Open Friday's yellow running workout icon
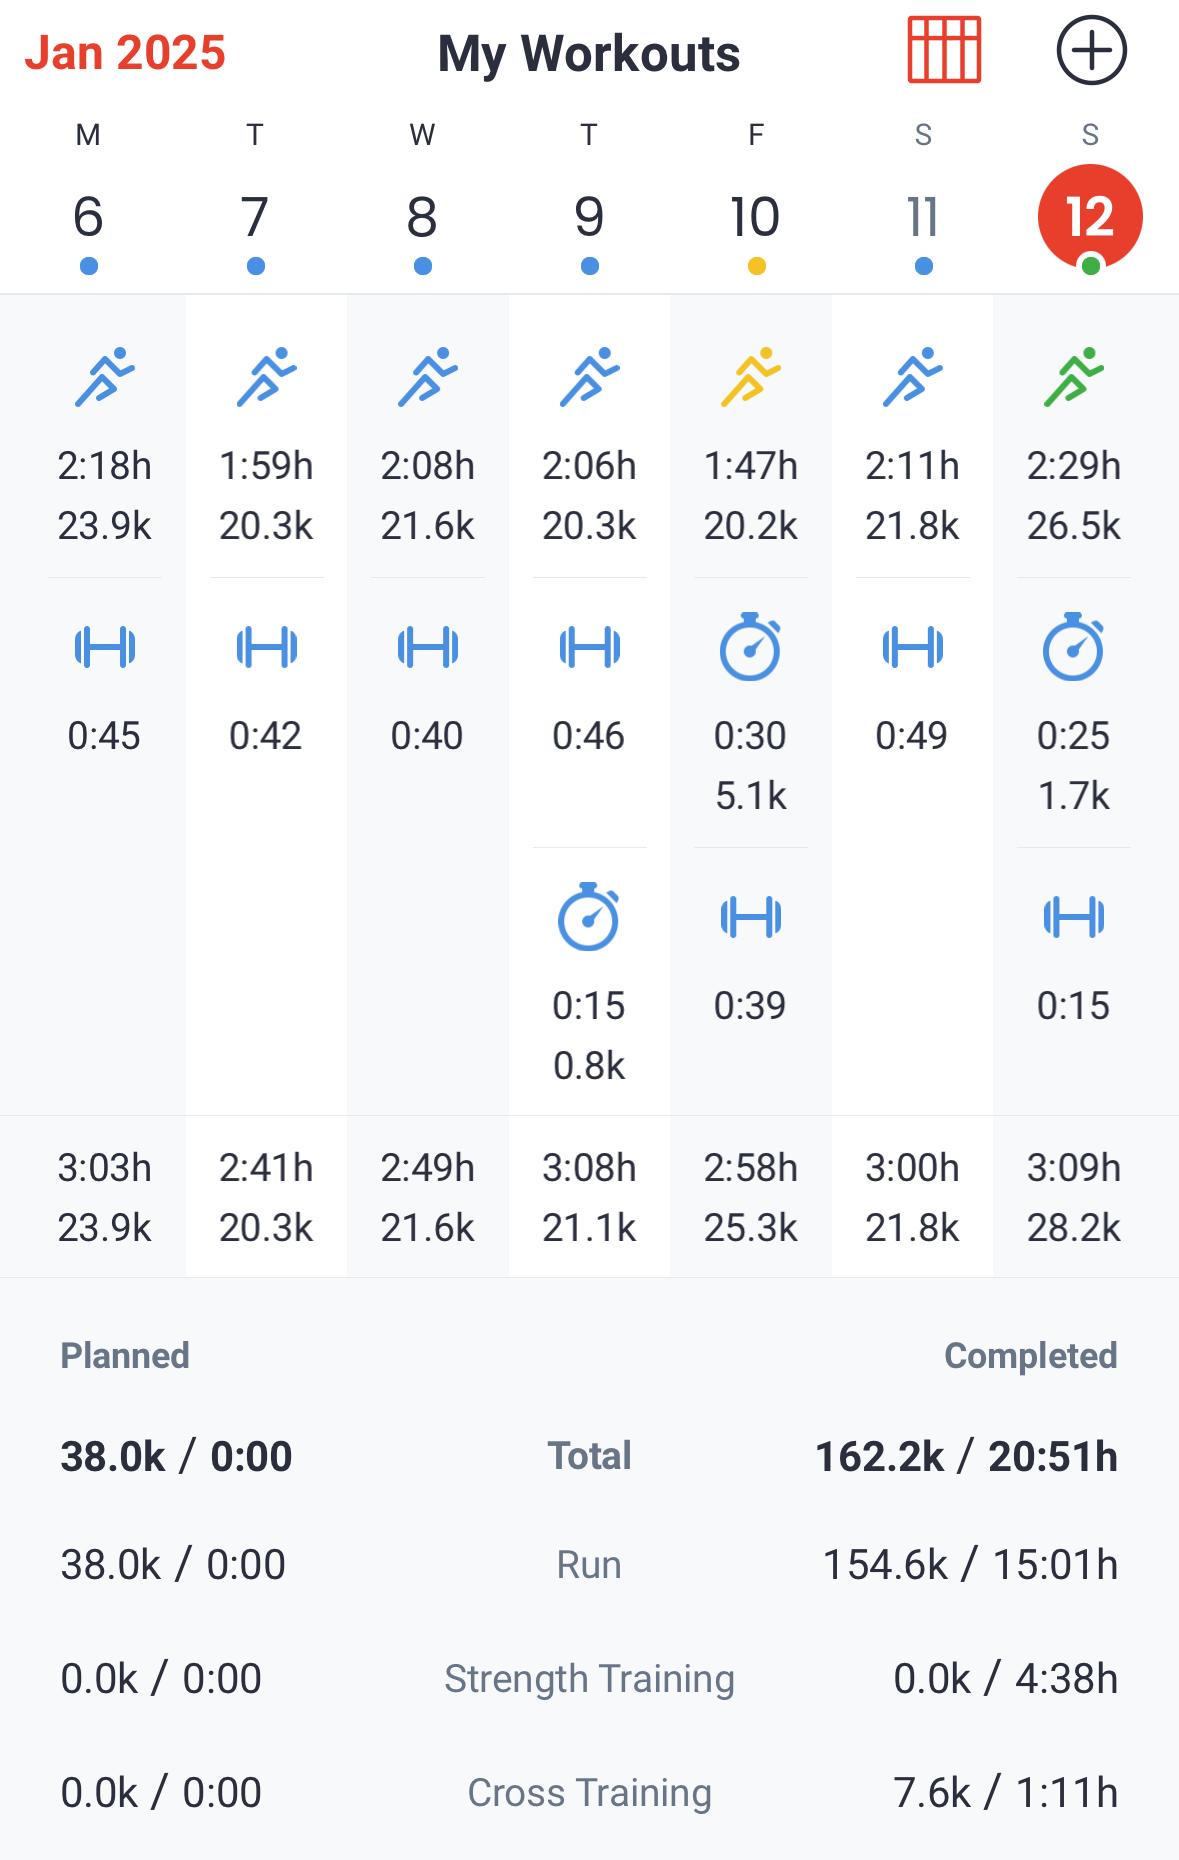The image size is (1179, 1860). [751, 377]
